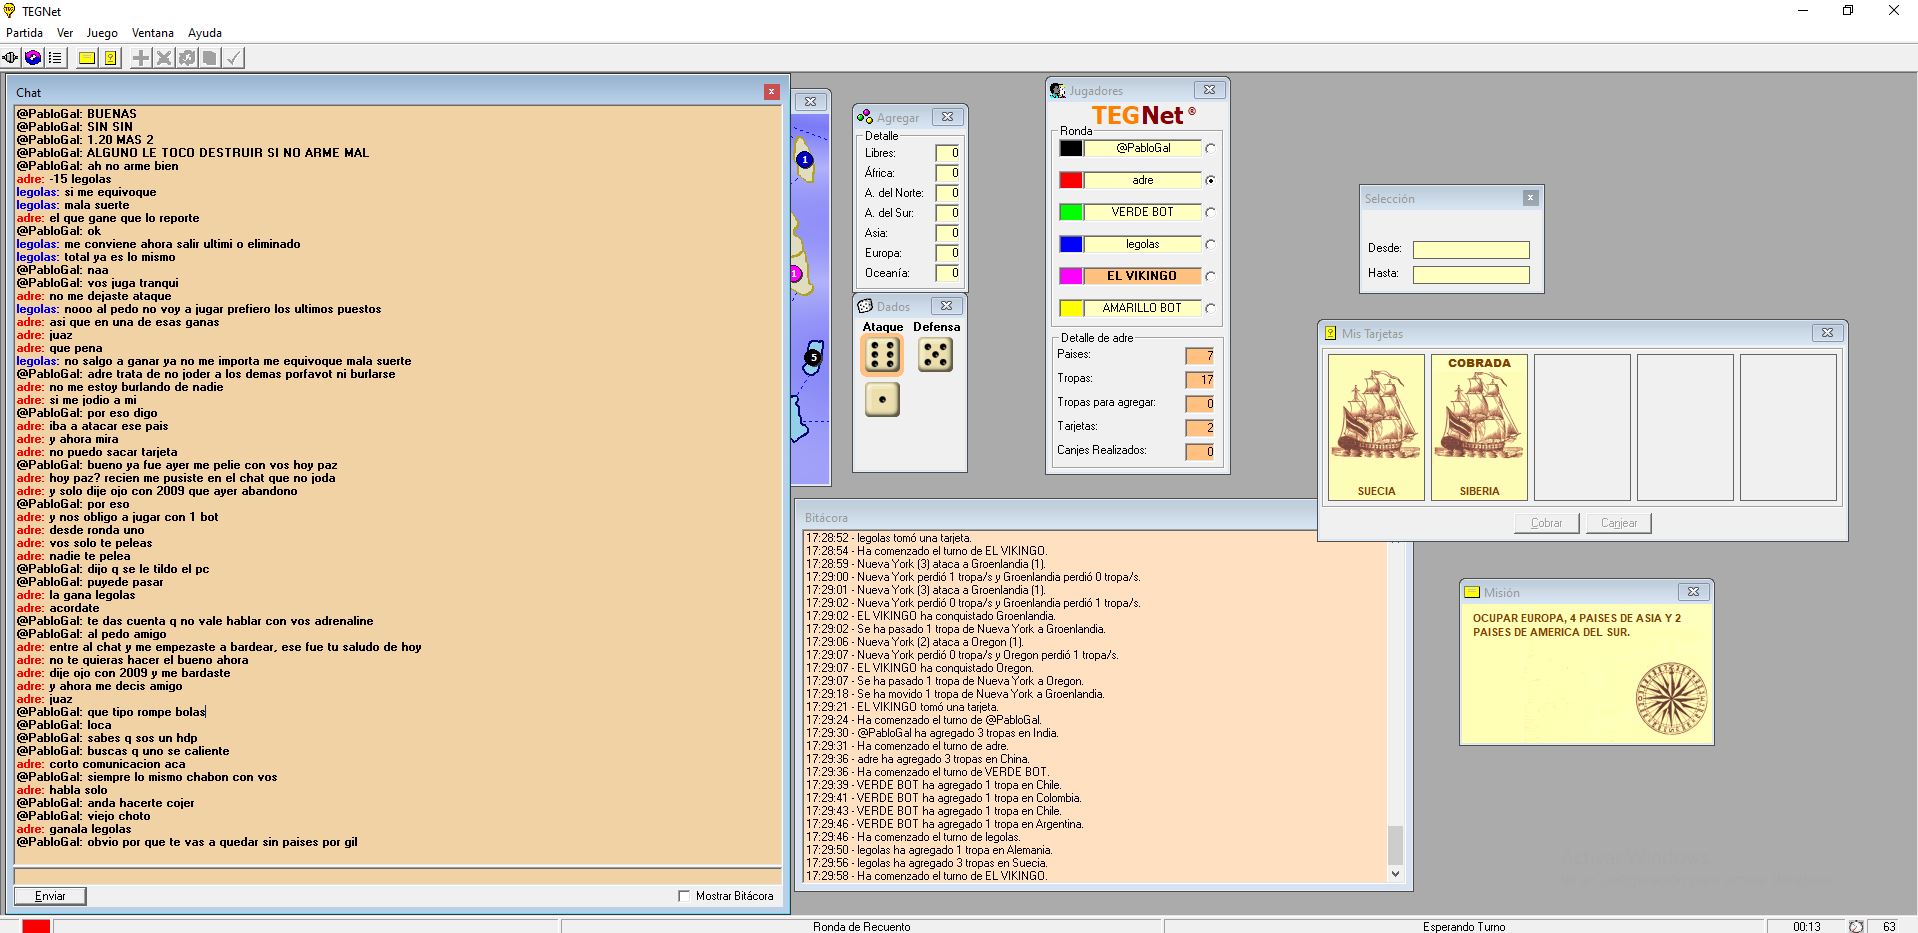Screen dimensions: 1918x933
Task: Open the bulleted list toolbar icon
Action: point(55,58)
